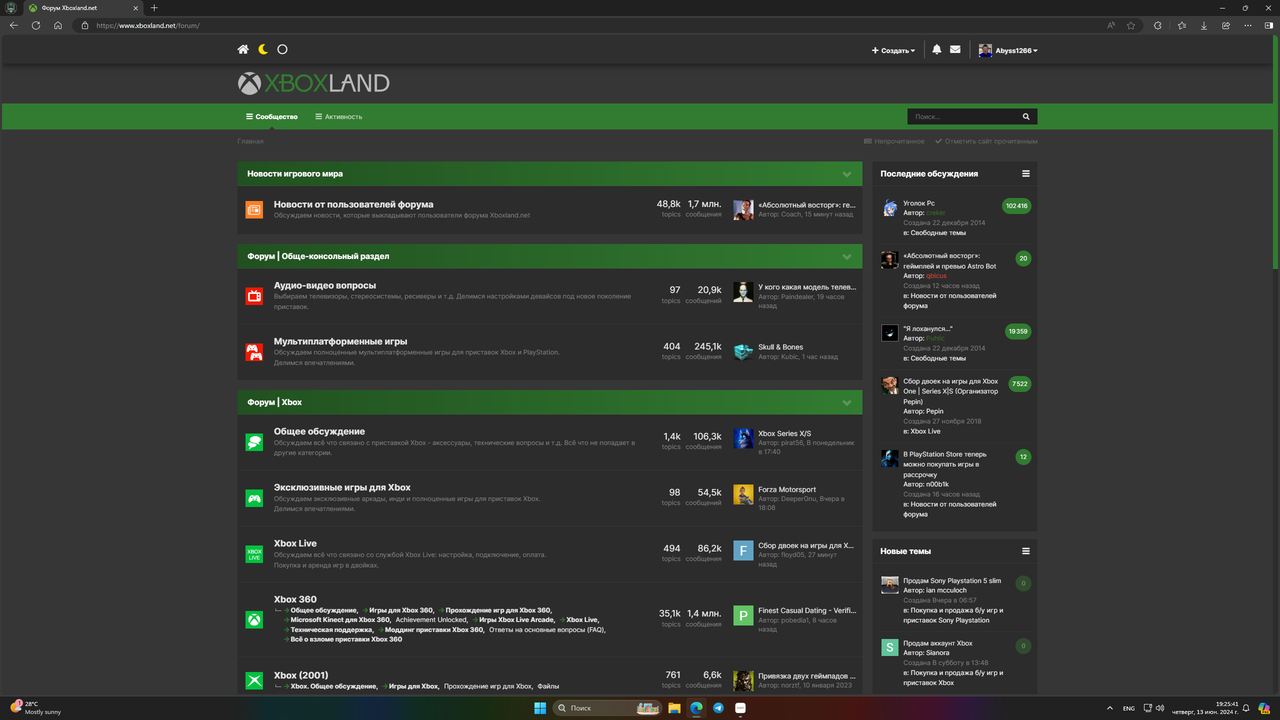Click Мультиплатформенные игры gamepad icon
The height and width of the screenshot is (720, 1280).
[254, 352]
